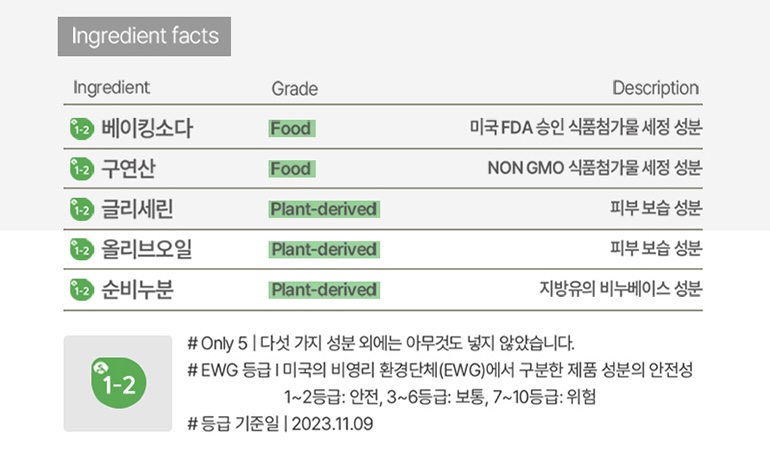
Task: Click the NON GMO 식품첨가물 description text
Action: coord(595,168)
